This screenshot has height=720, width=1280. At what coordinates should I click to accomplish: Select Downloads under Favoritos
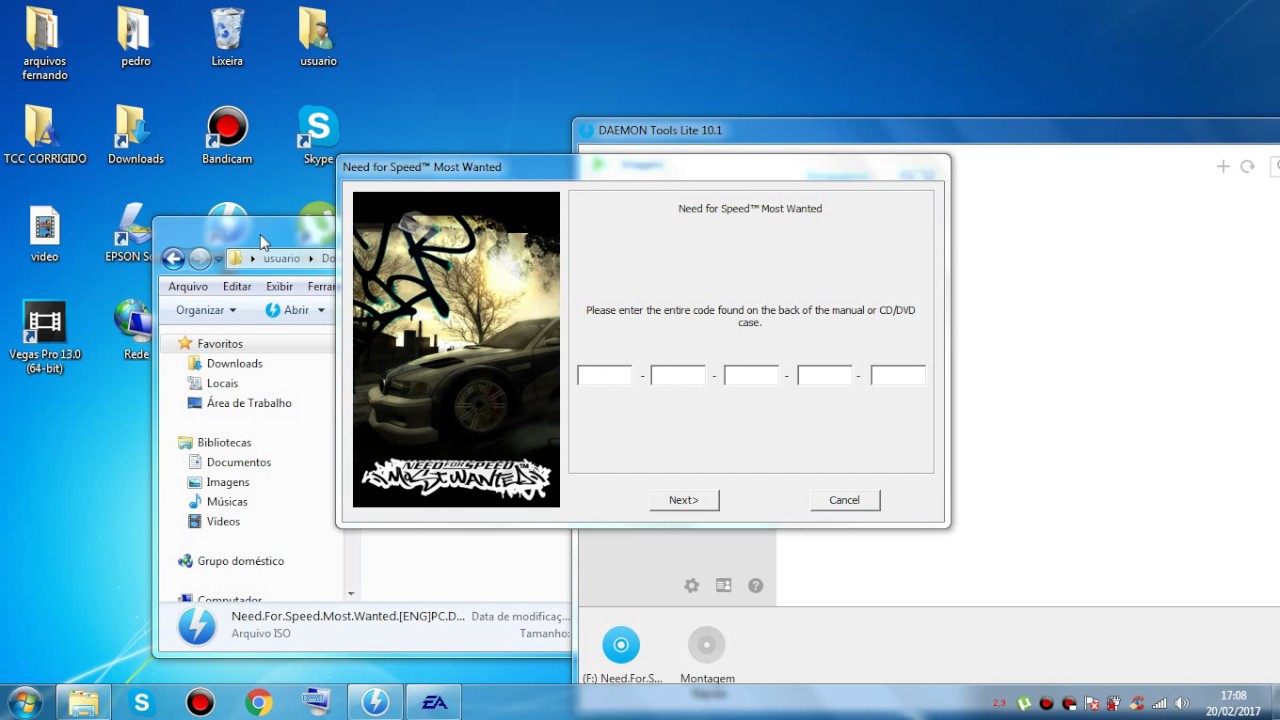tap(225, 363)
